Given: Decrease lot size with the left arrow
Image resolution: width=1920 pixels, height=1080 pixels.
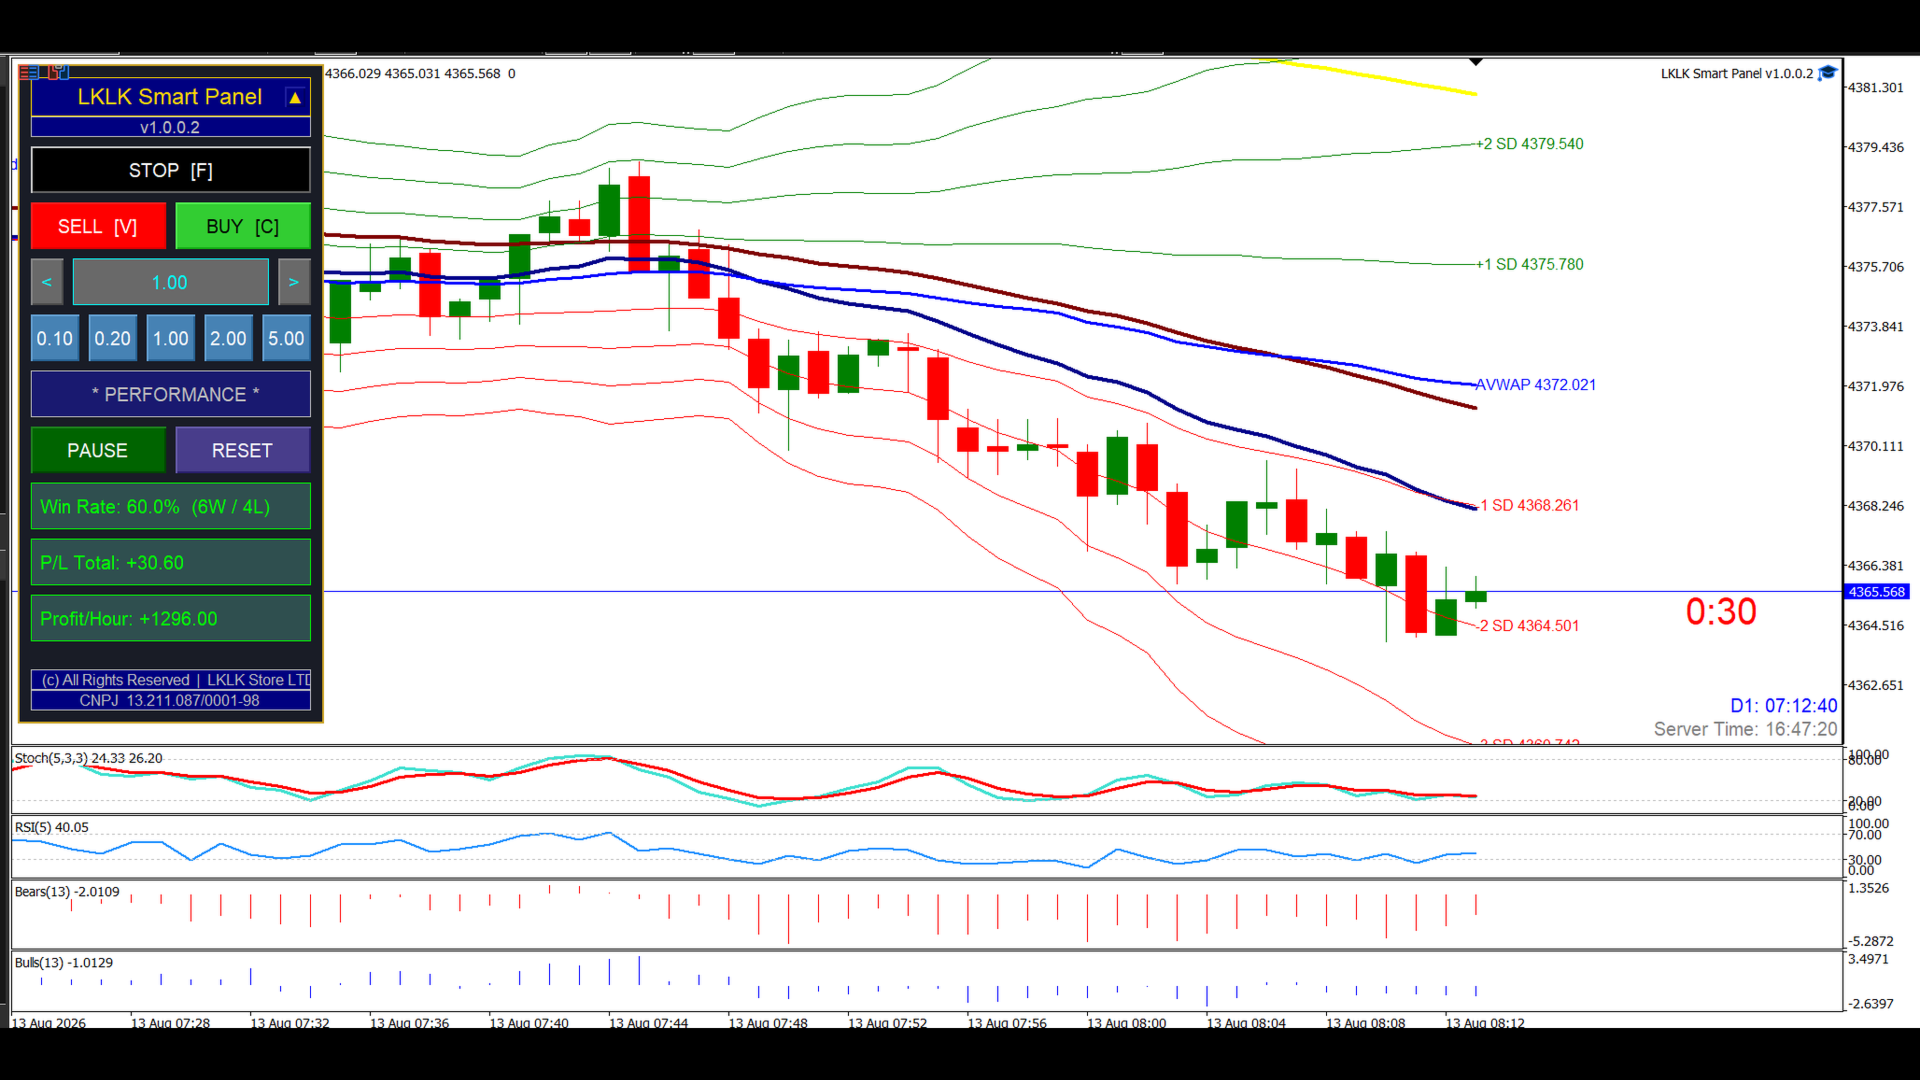Looking at the screenshot, I should pos(47,282).
